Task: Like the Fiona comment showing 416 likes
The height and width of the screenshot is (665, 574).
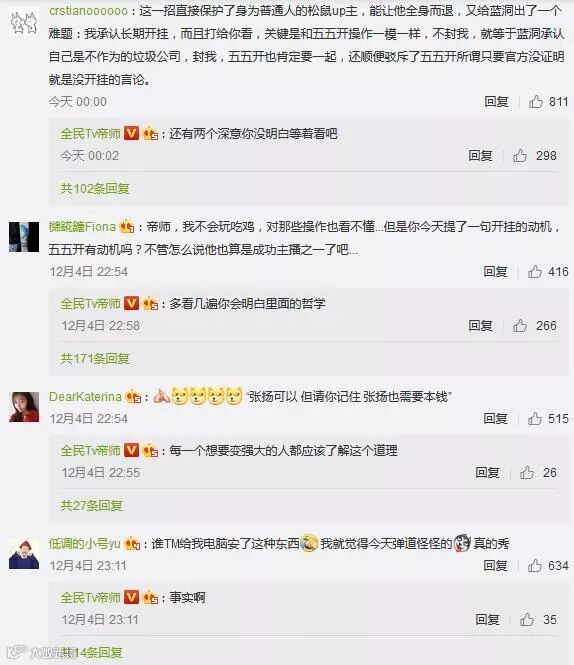Action: [x=535, y=271]
